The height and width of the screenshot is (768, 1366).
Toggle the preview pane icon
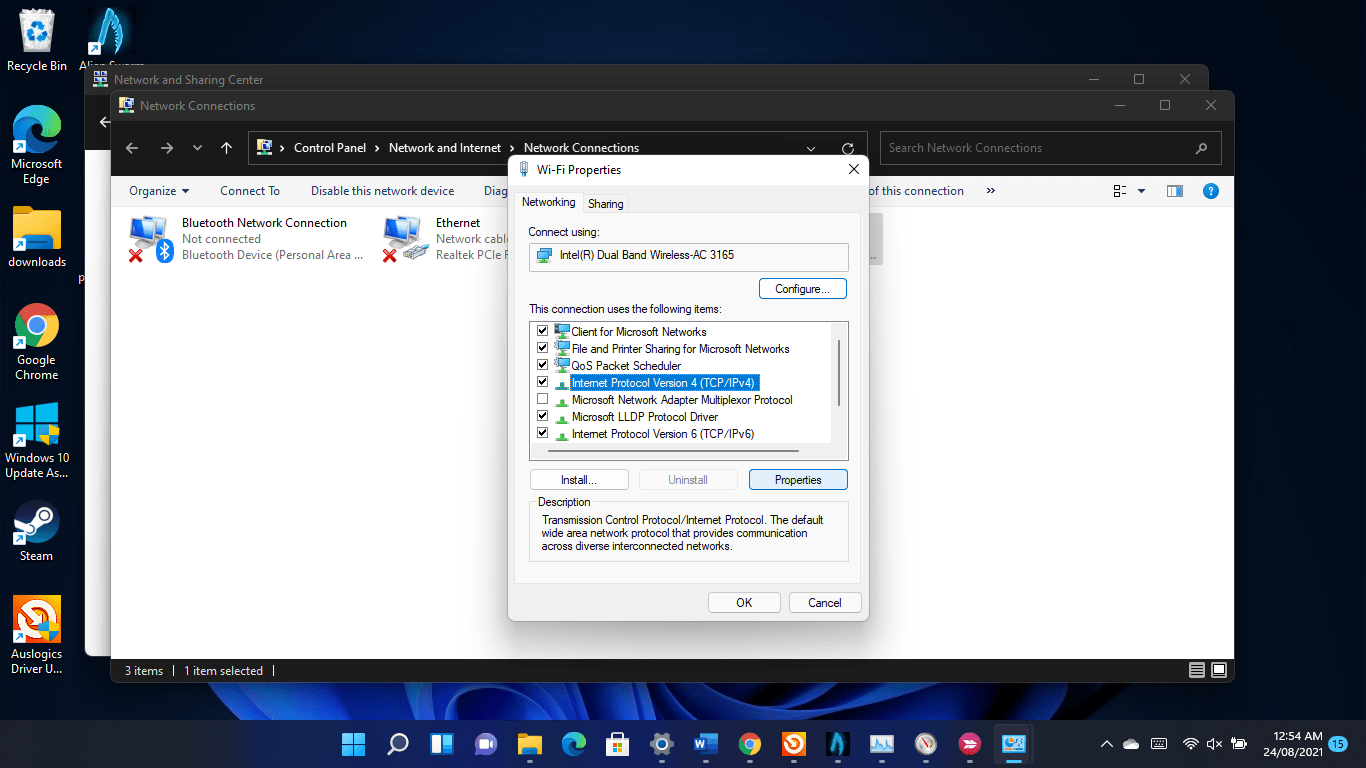click(x=1175, y=191)
